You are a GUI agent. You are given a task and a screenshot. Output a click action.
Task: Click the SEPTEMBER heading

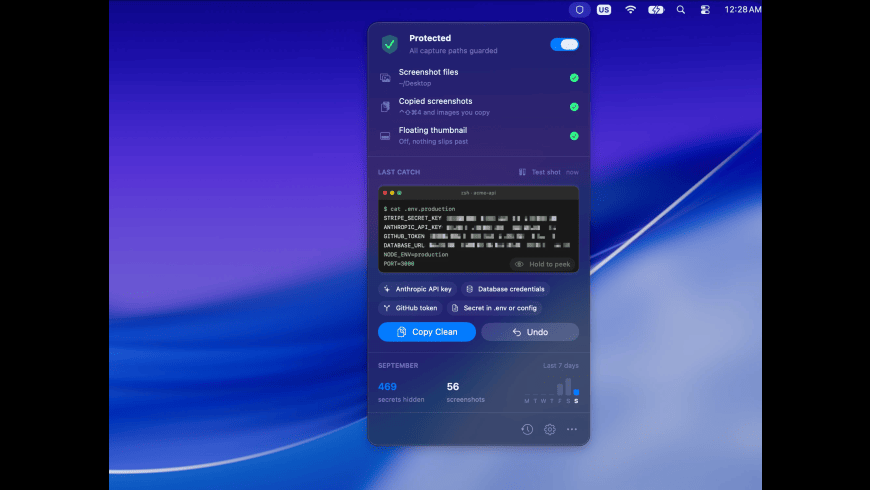click(398, 366)
